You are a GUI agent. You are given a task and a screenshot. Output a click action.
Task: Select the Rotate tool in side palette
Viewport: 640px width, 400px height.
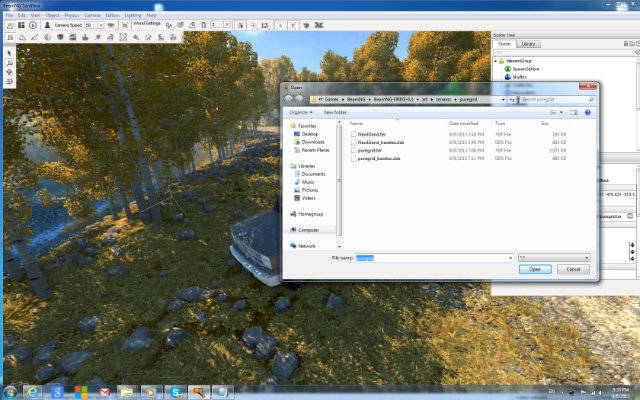pyautogui.click(x=9, y=72)
